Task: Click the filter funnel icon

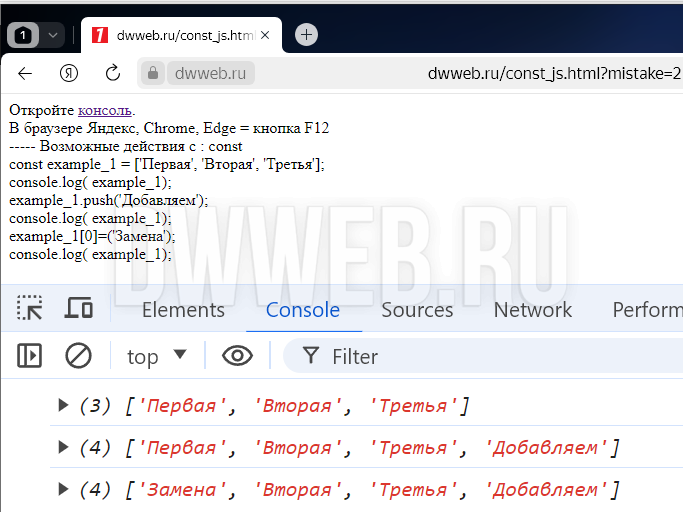Action: click(x=311, y=356)
